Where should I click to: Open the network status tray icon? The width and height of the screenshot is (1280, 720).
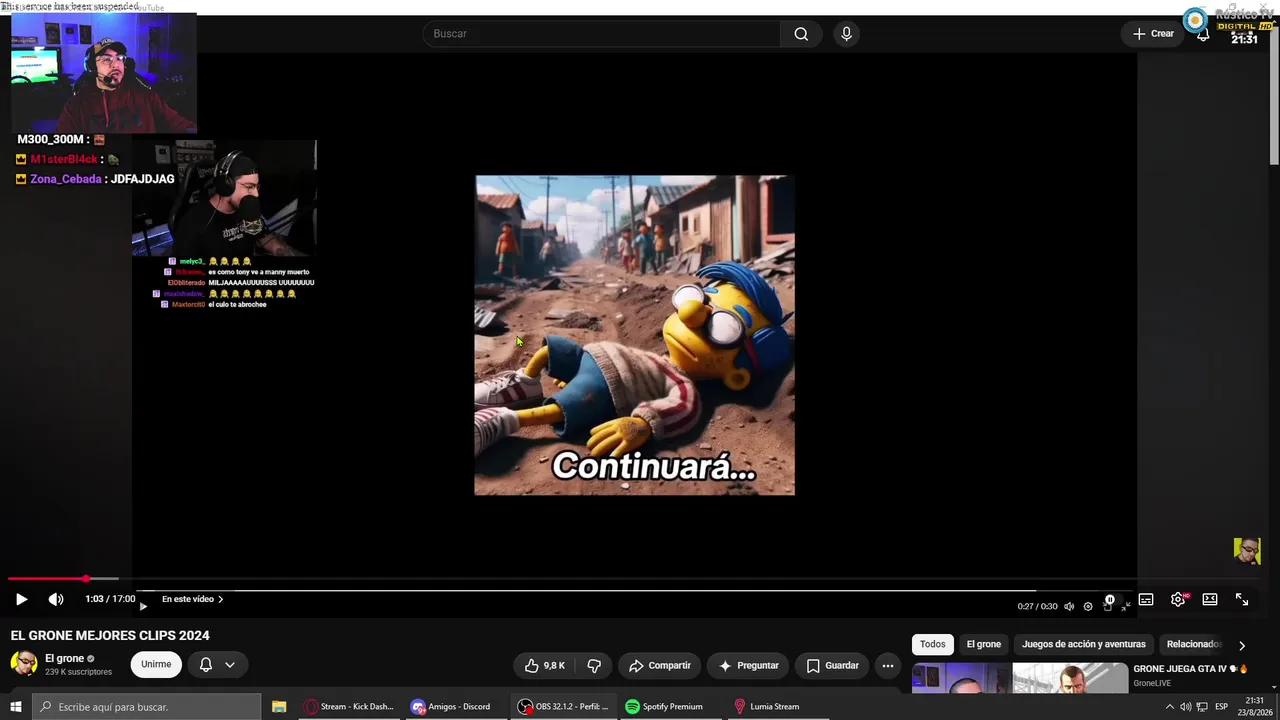tap(1202, 707)
